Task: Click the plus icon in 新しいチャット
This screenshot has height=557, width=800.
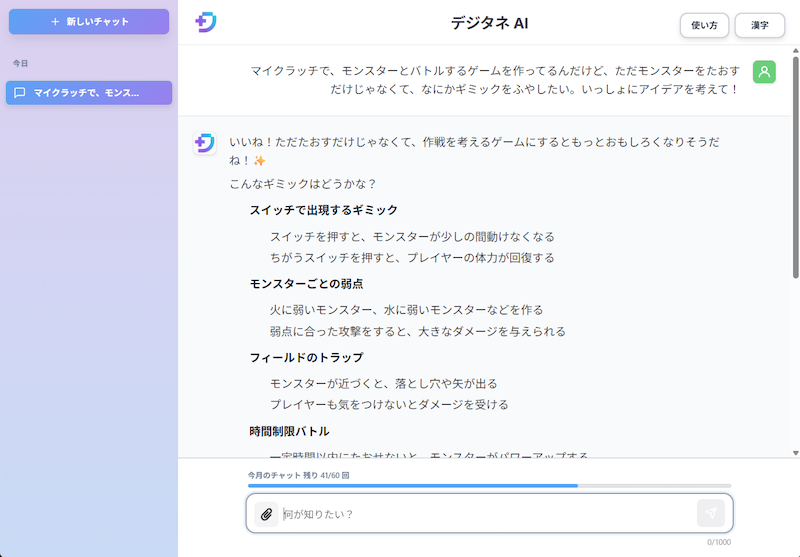Action: click(x=55, y=21)
